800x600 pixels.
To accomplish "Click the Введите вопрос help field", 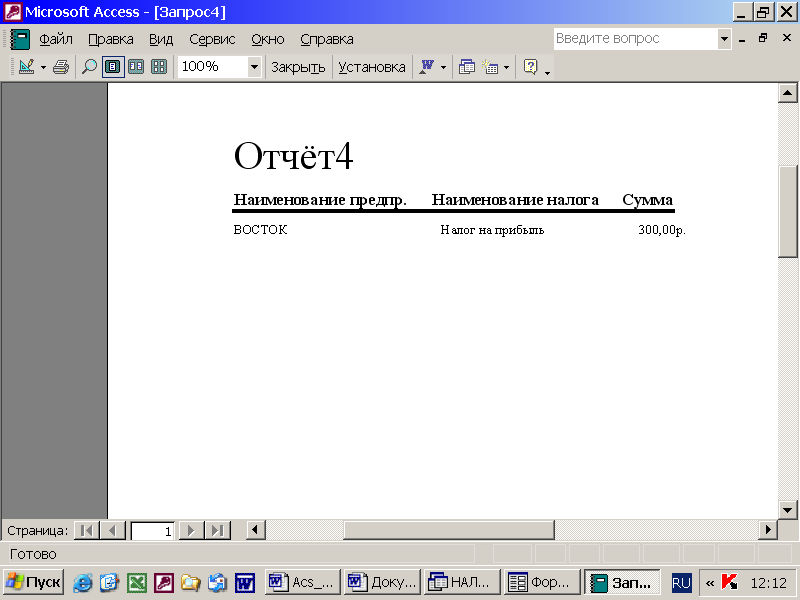I will (636, 39).
